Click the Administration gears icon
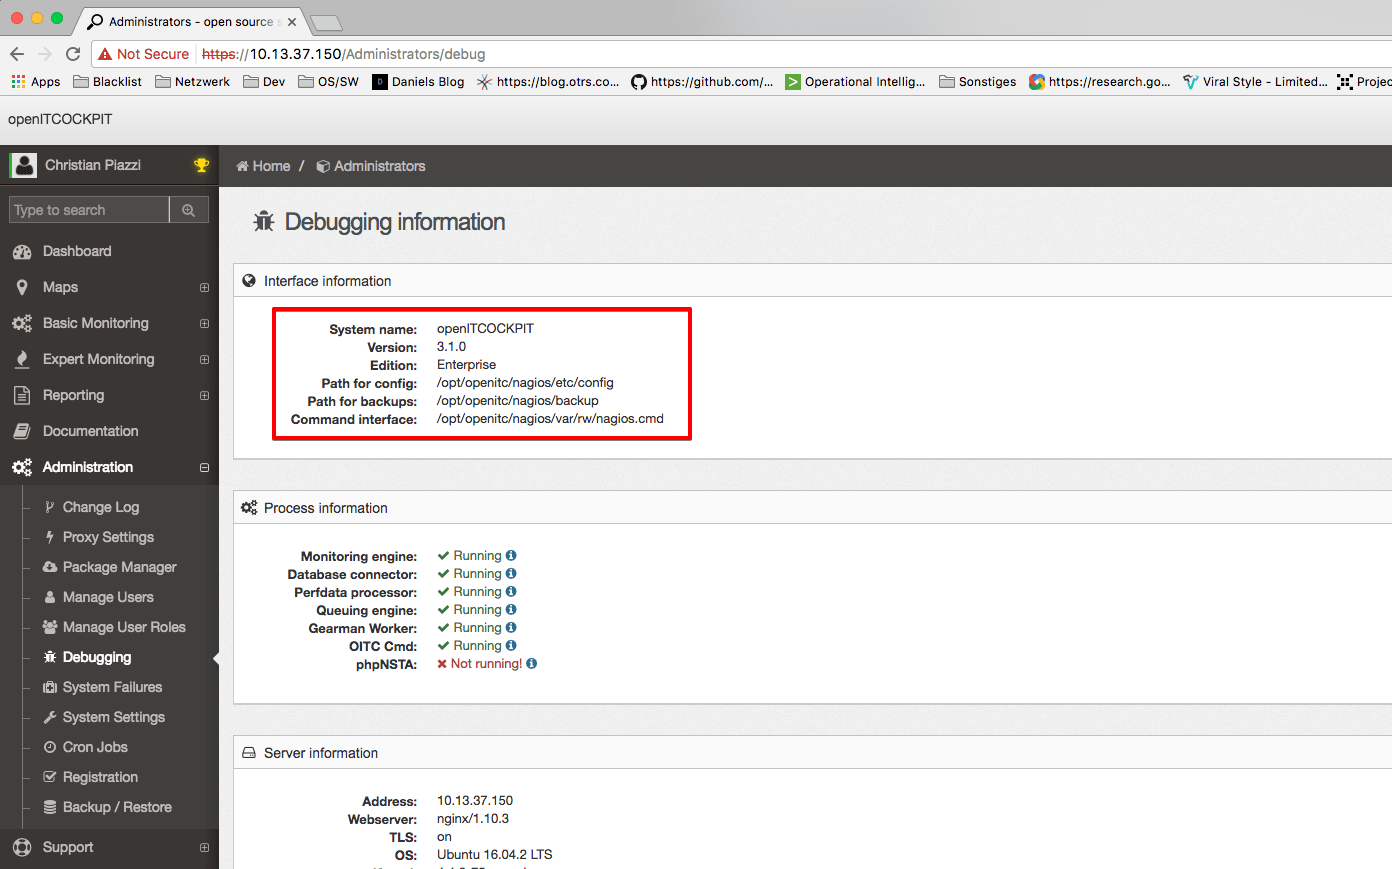This screenshot has width=1392, height=869. [22, 468]
